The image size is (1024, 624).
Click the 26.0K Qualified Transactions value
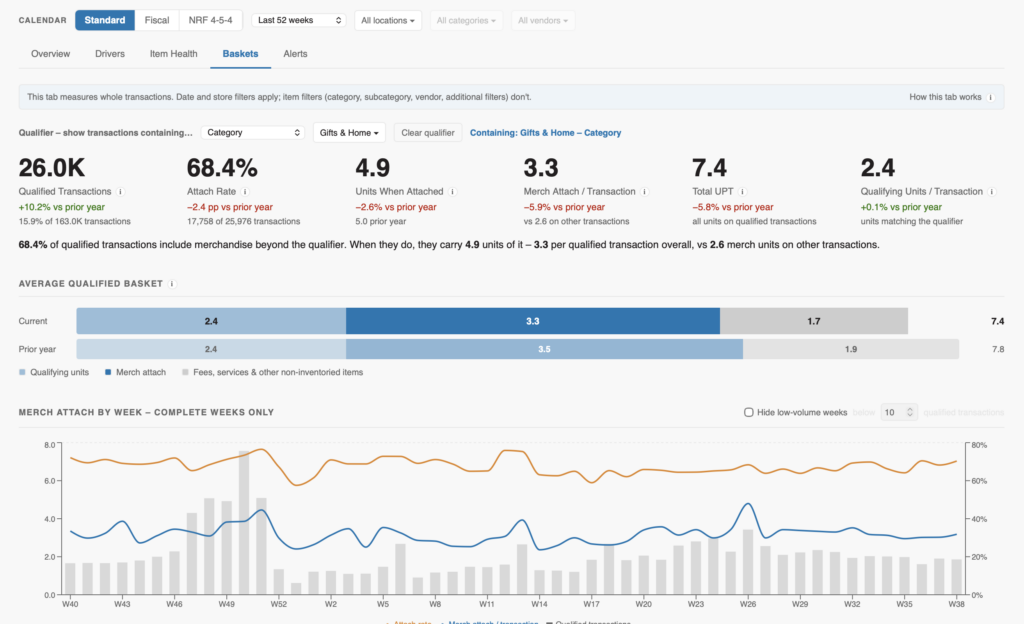(x=52, y=168)
